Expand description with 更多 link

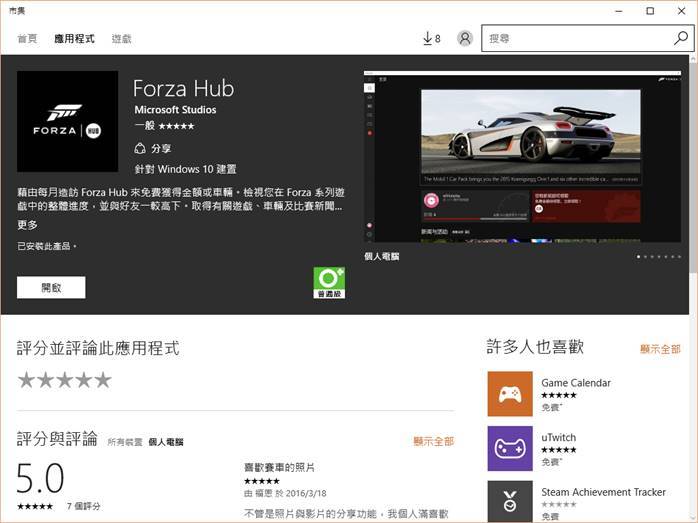[27, 225]
